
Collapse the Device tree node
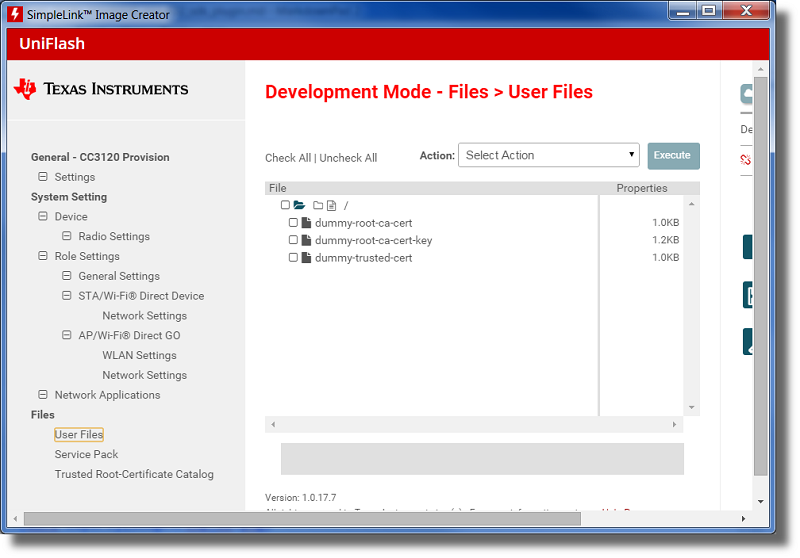coord(43,216)
